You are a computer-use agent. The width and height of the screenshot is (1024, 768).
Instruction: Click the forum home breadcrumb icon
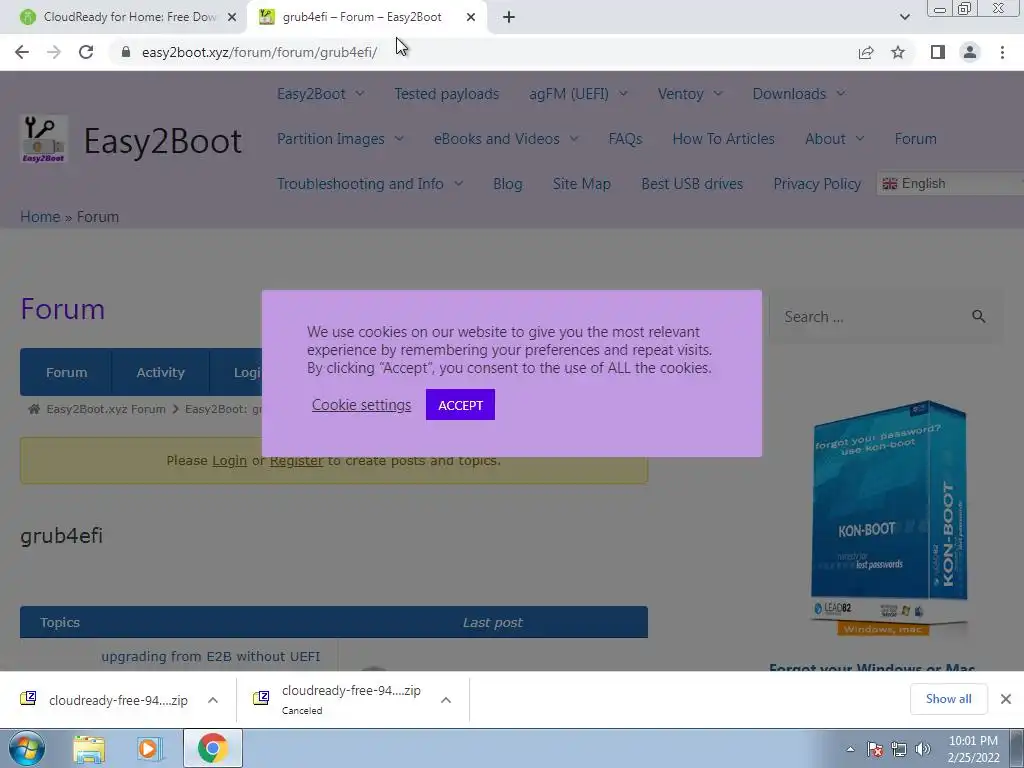tap(34, 409)
